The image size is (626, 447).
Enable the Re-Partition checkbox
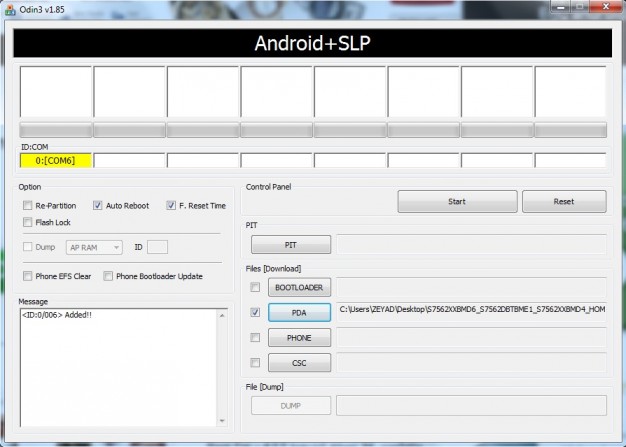tap(28, 206)
